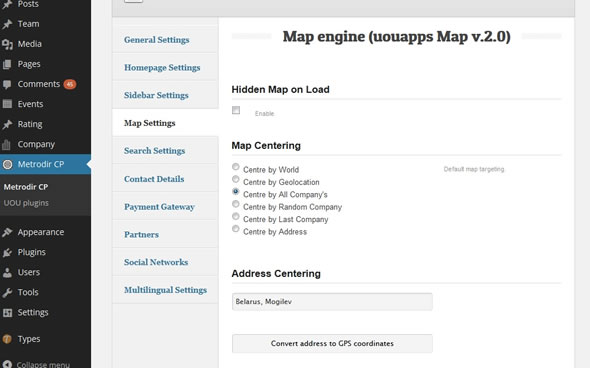Click the Map engine title heading
The width and height of the screenshot is (590, 368).
coord(397,37)
